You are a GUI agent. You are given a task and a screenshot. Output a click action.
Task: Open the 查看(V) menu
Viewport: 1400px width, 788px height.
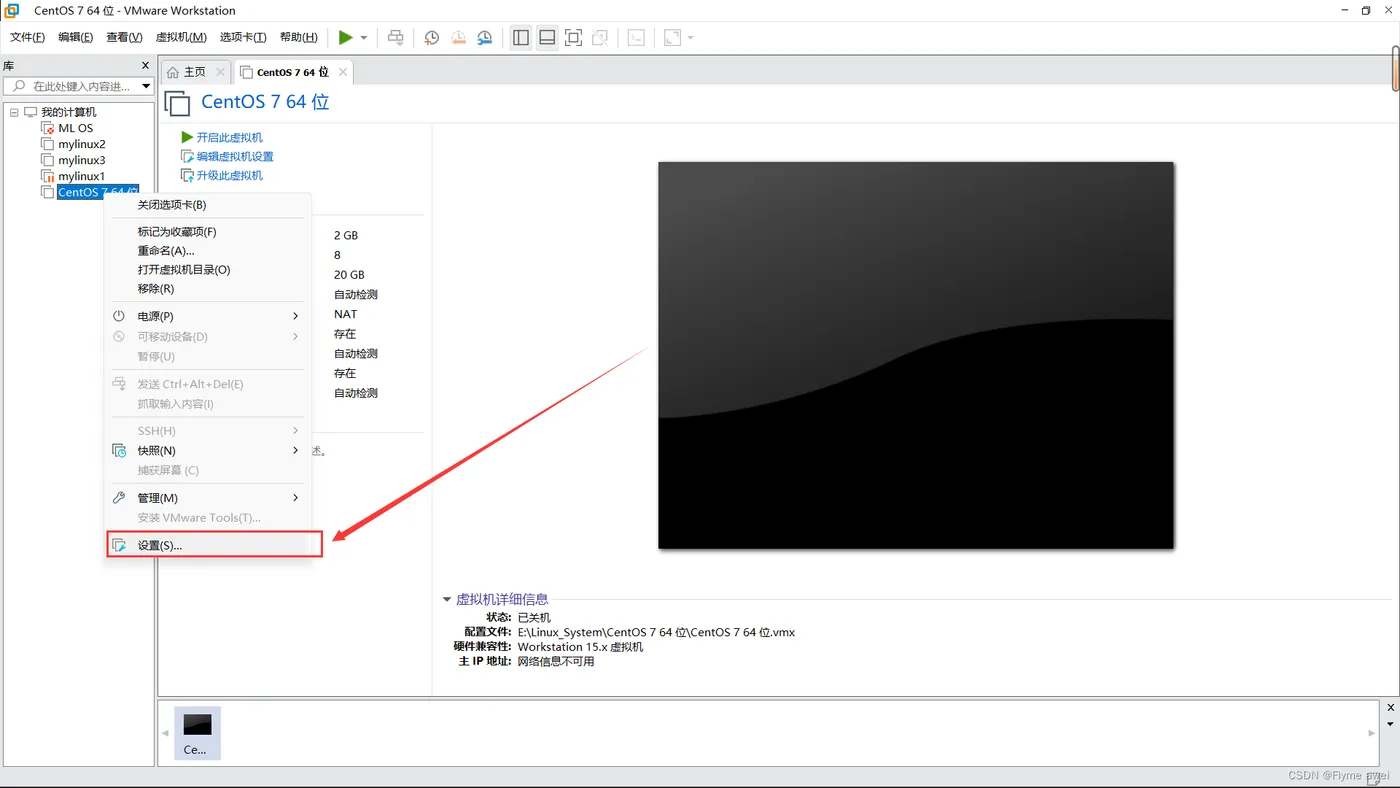[124, 38]
